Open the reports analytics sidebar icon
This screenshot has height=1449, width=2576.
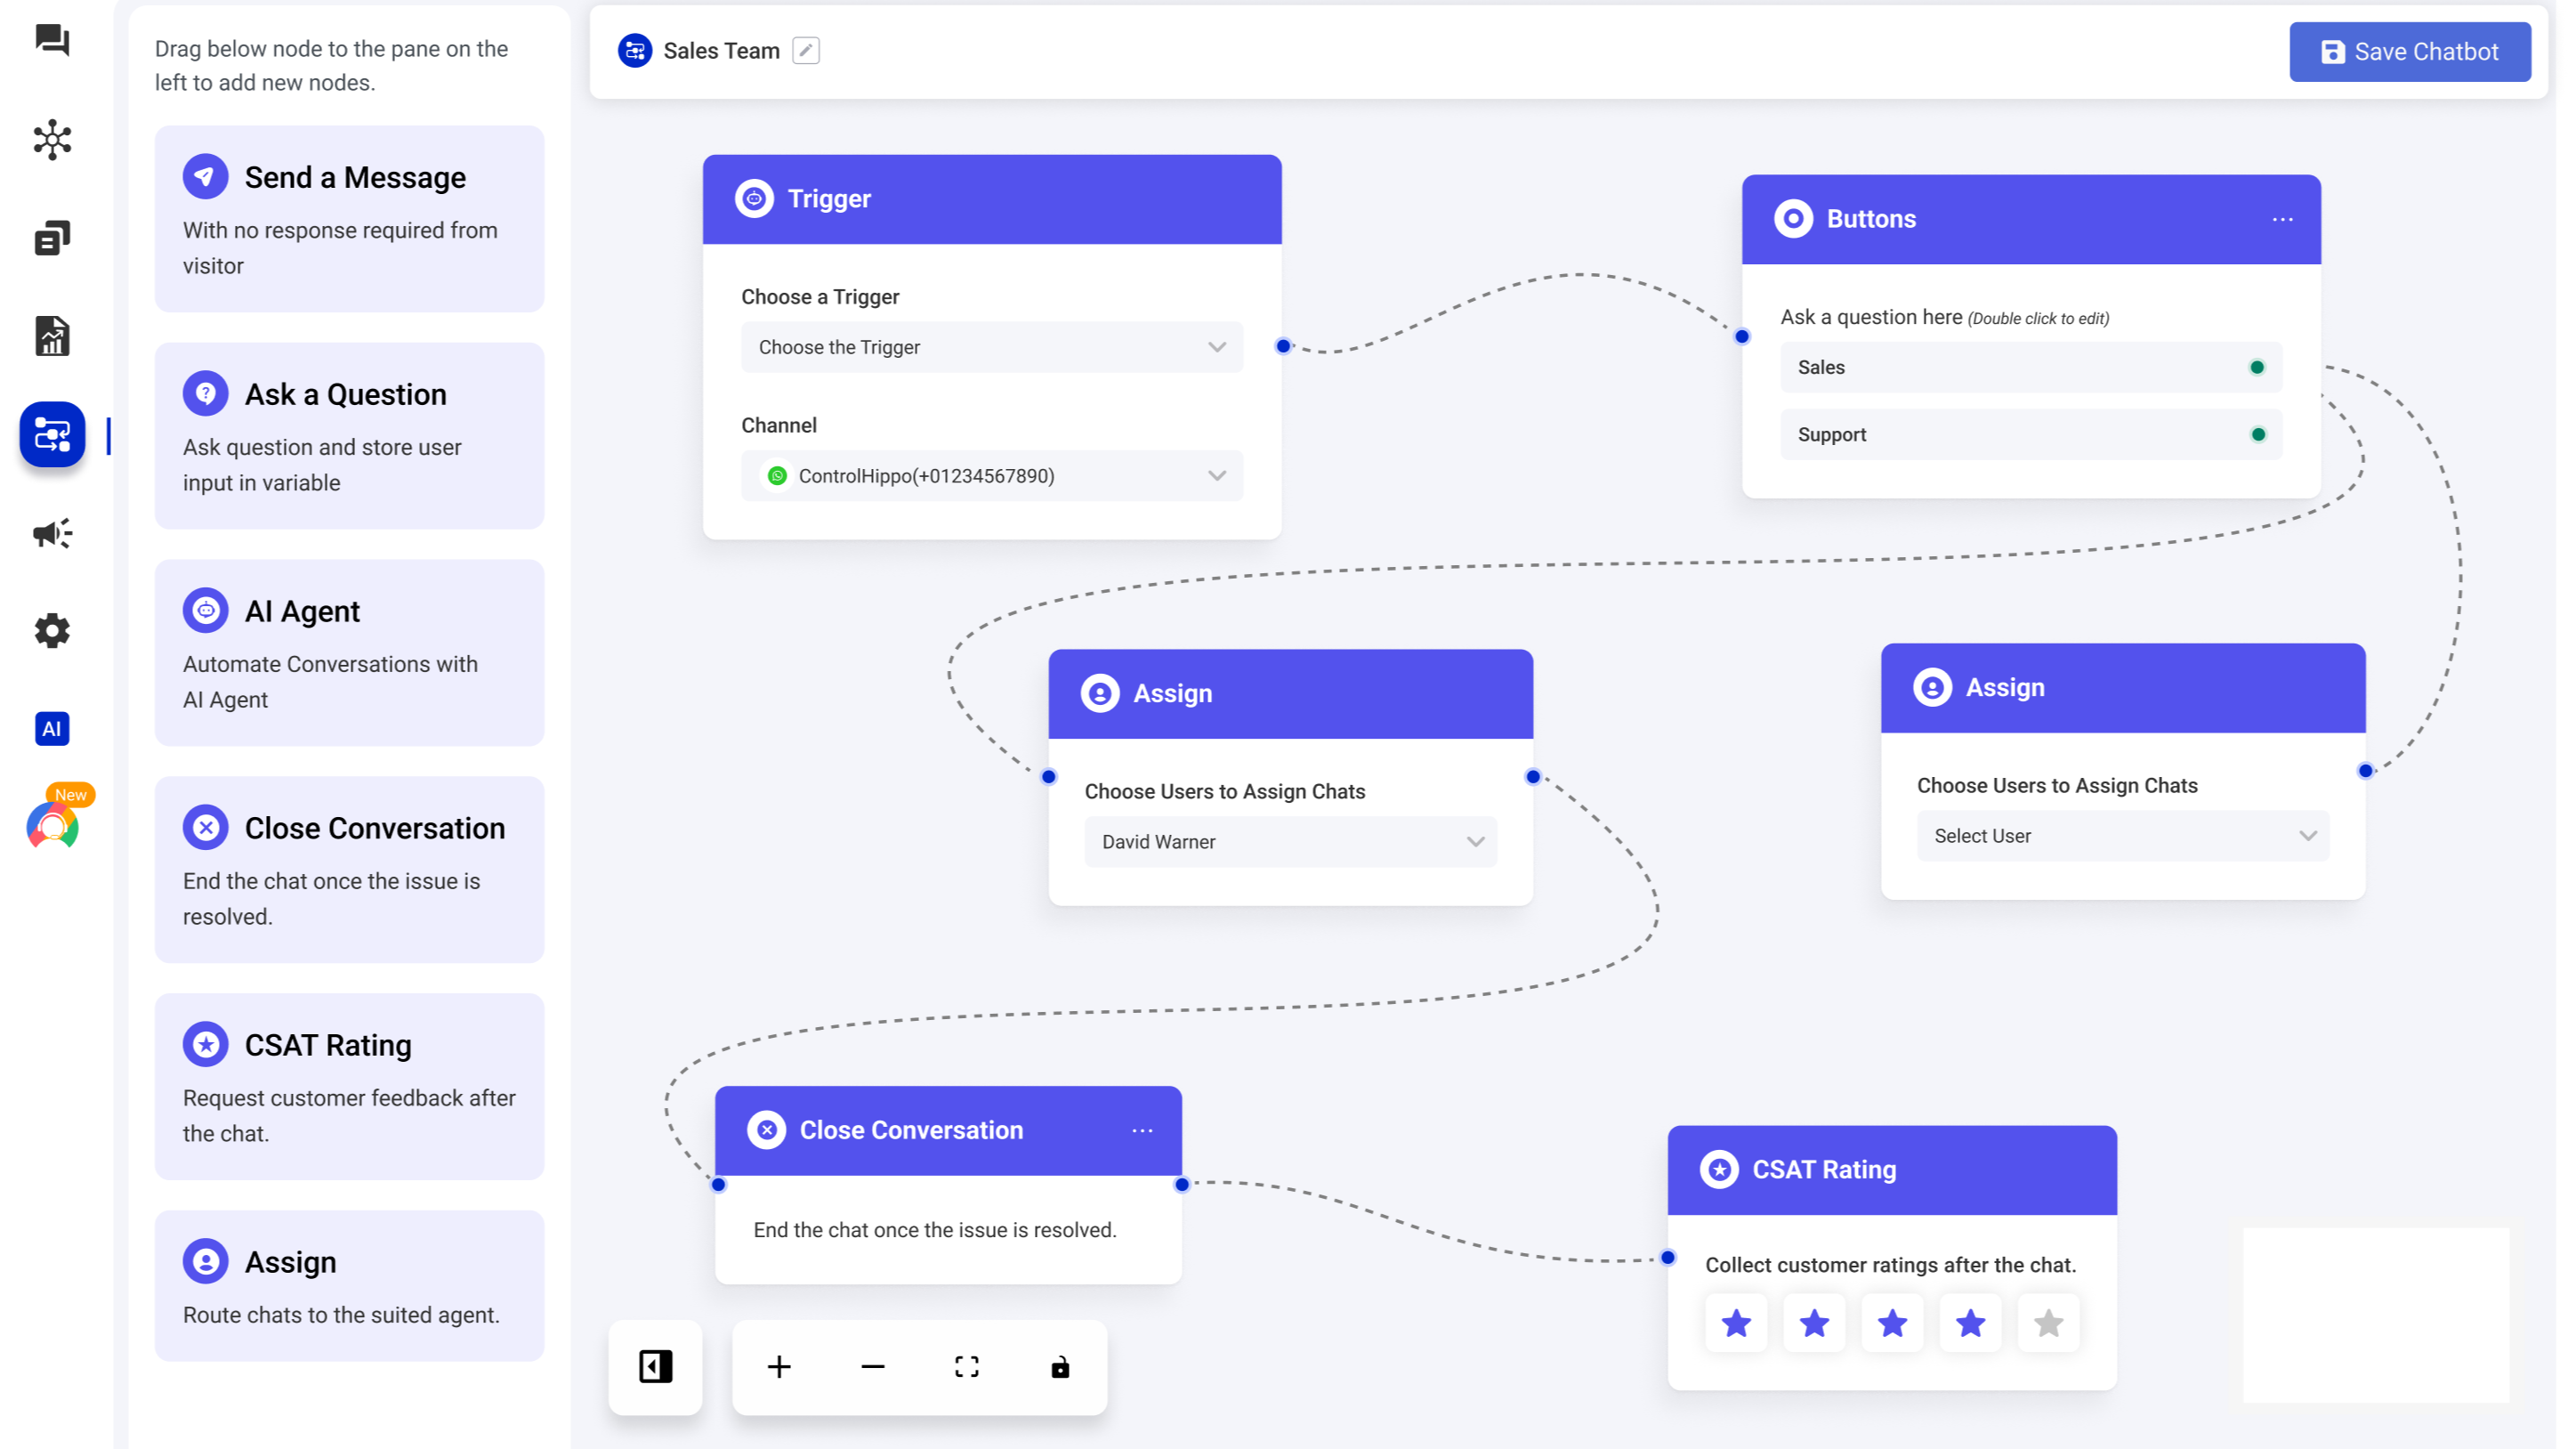[x=52, y=336]
